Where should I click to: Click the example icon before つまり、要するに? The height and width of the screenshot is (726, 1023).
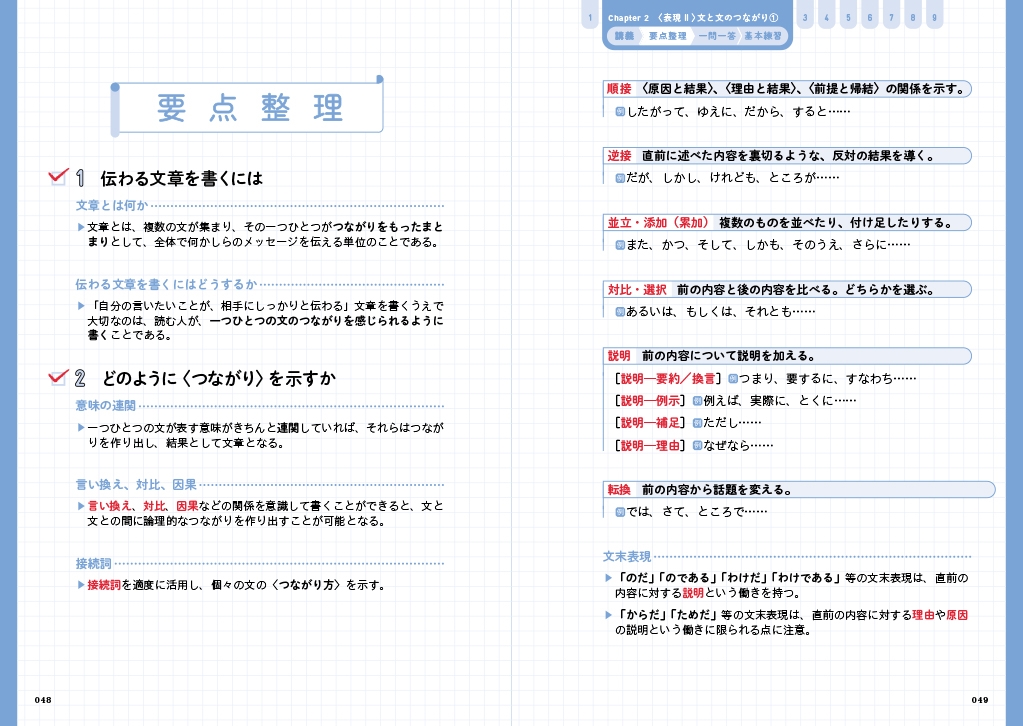[733, 378]
